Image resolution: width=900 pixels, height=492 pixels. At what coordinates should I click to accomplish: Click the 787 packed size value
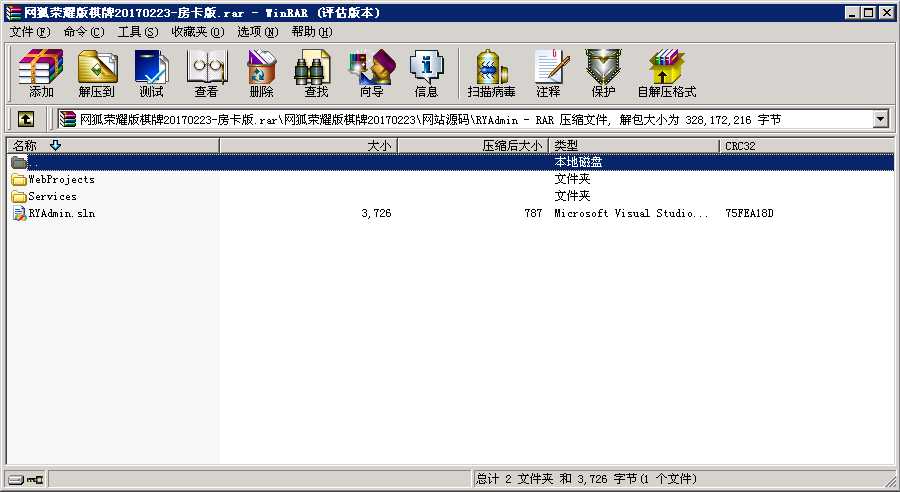click(x=533, y=214)
